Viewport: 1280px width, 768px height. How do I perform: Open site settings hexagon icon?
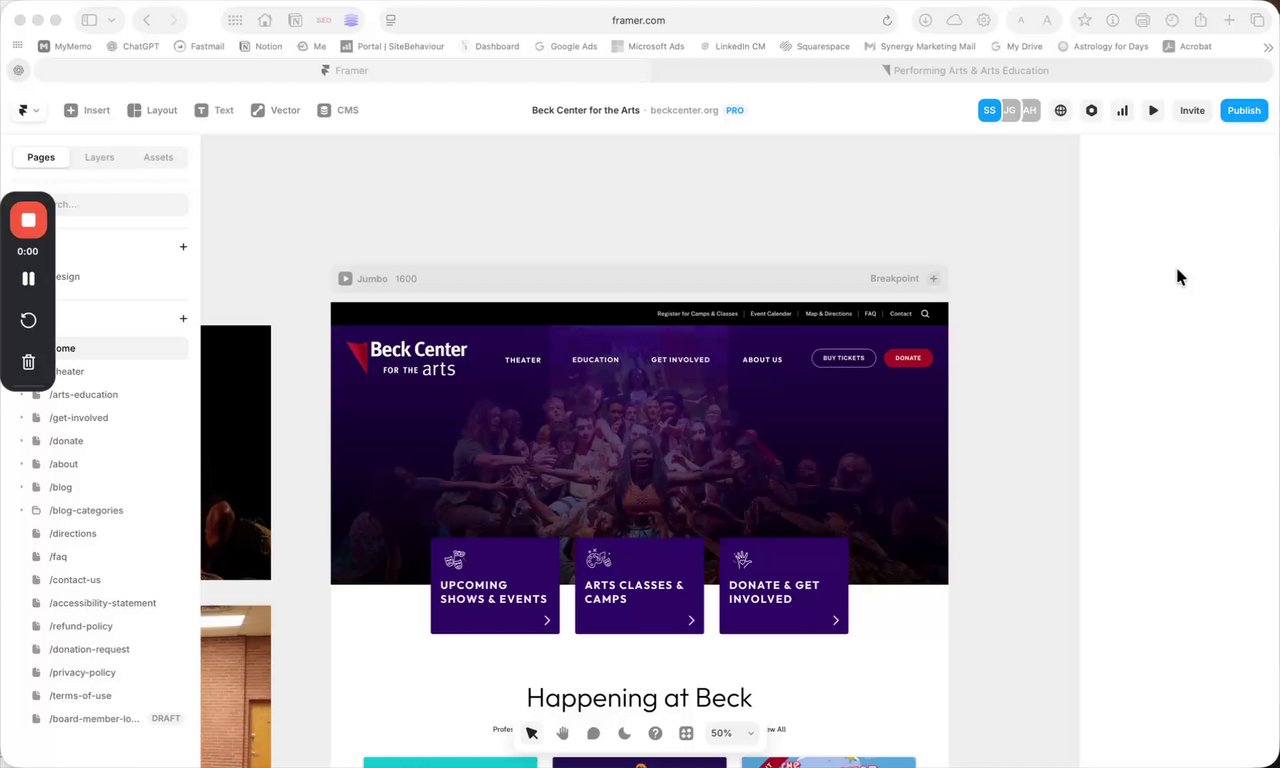(1092, 110)
